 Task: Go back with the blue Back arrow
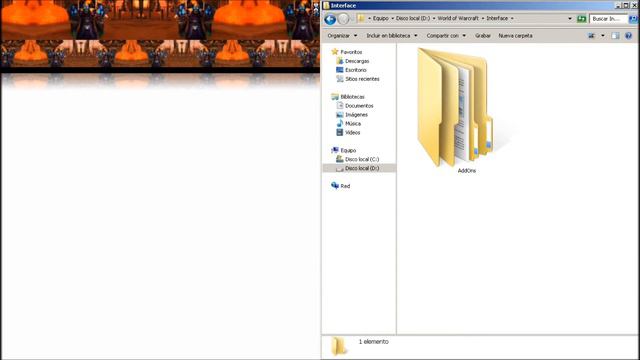click(x=330, y=19)
